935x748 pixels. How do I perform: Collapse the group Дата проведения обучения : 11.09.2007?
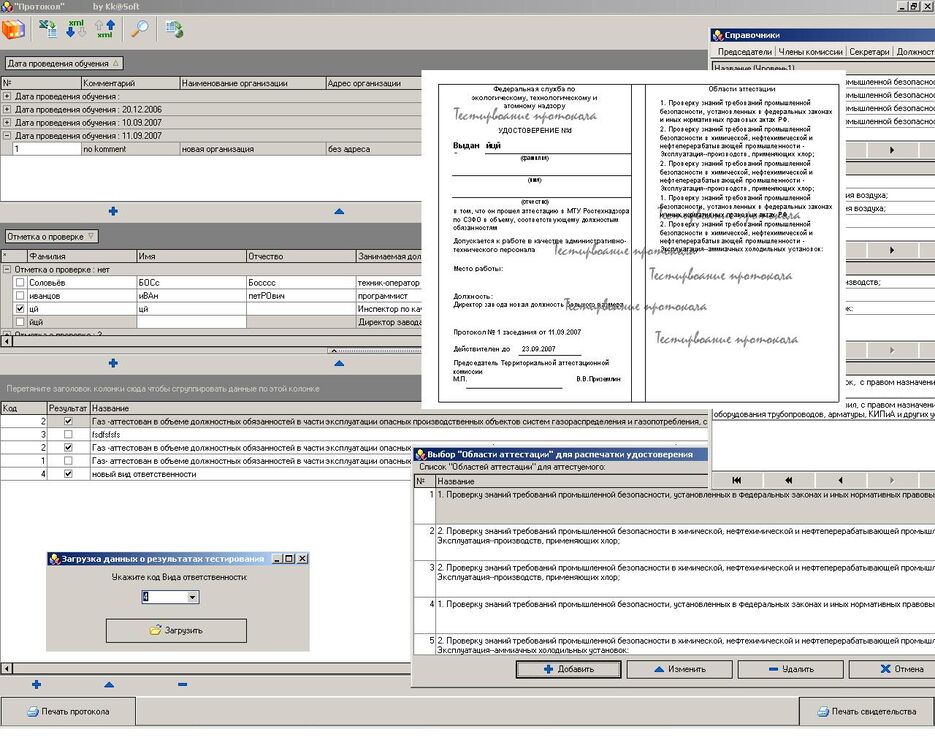click(x=7, y=135)
